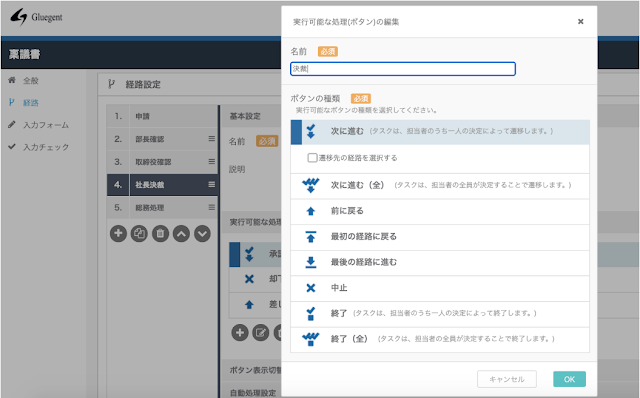Select route 5. 総務処理

coord(162,208)
